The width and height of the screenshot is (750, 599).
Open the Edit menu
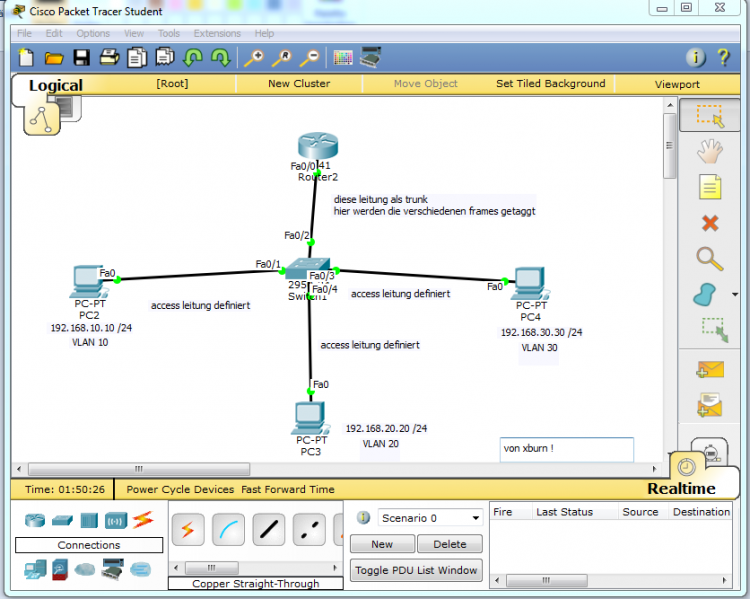(x=54, y=33)
